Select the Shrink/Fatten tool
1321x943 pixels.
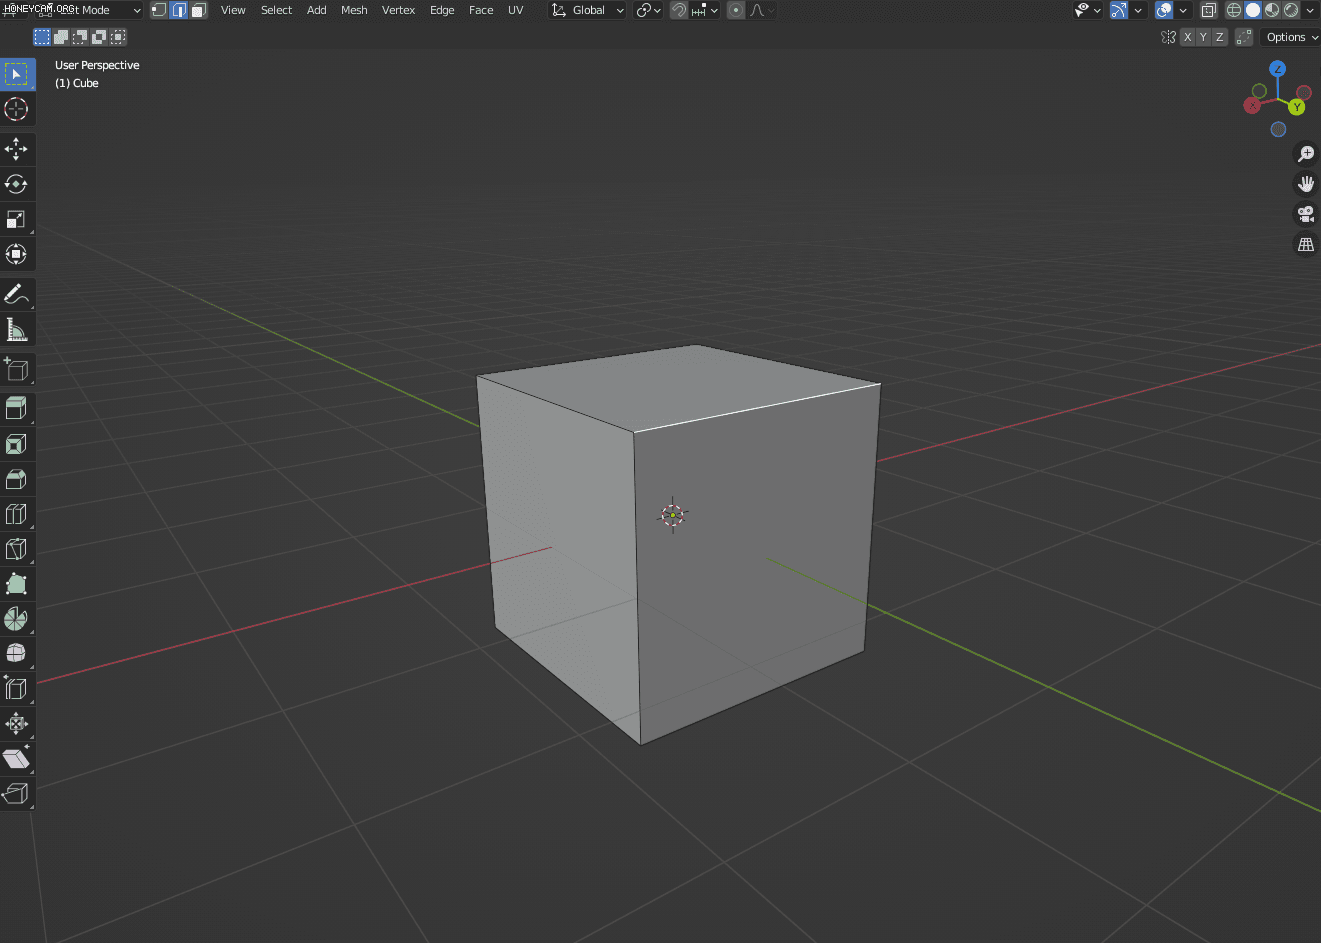coord(17,724)
